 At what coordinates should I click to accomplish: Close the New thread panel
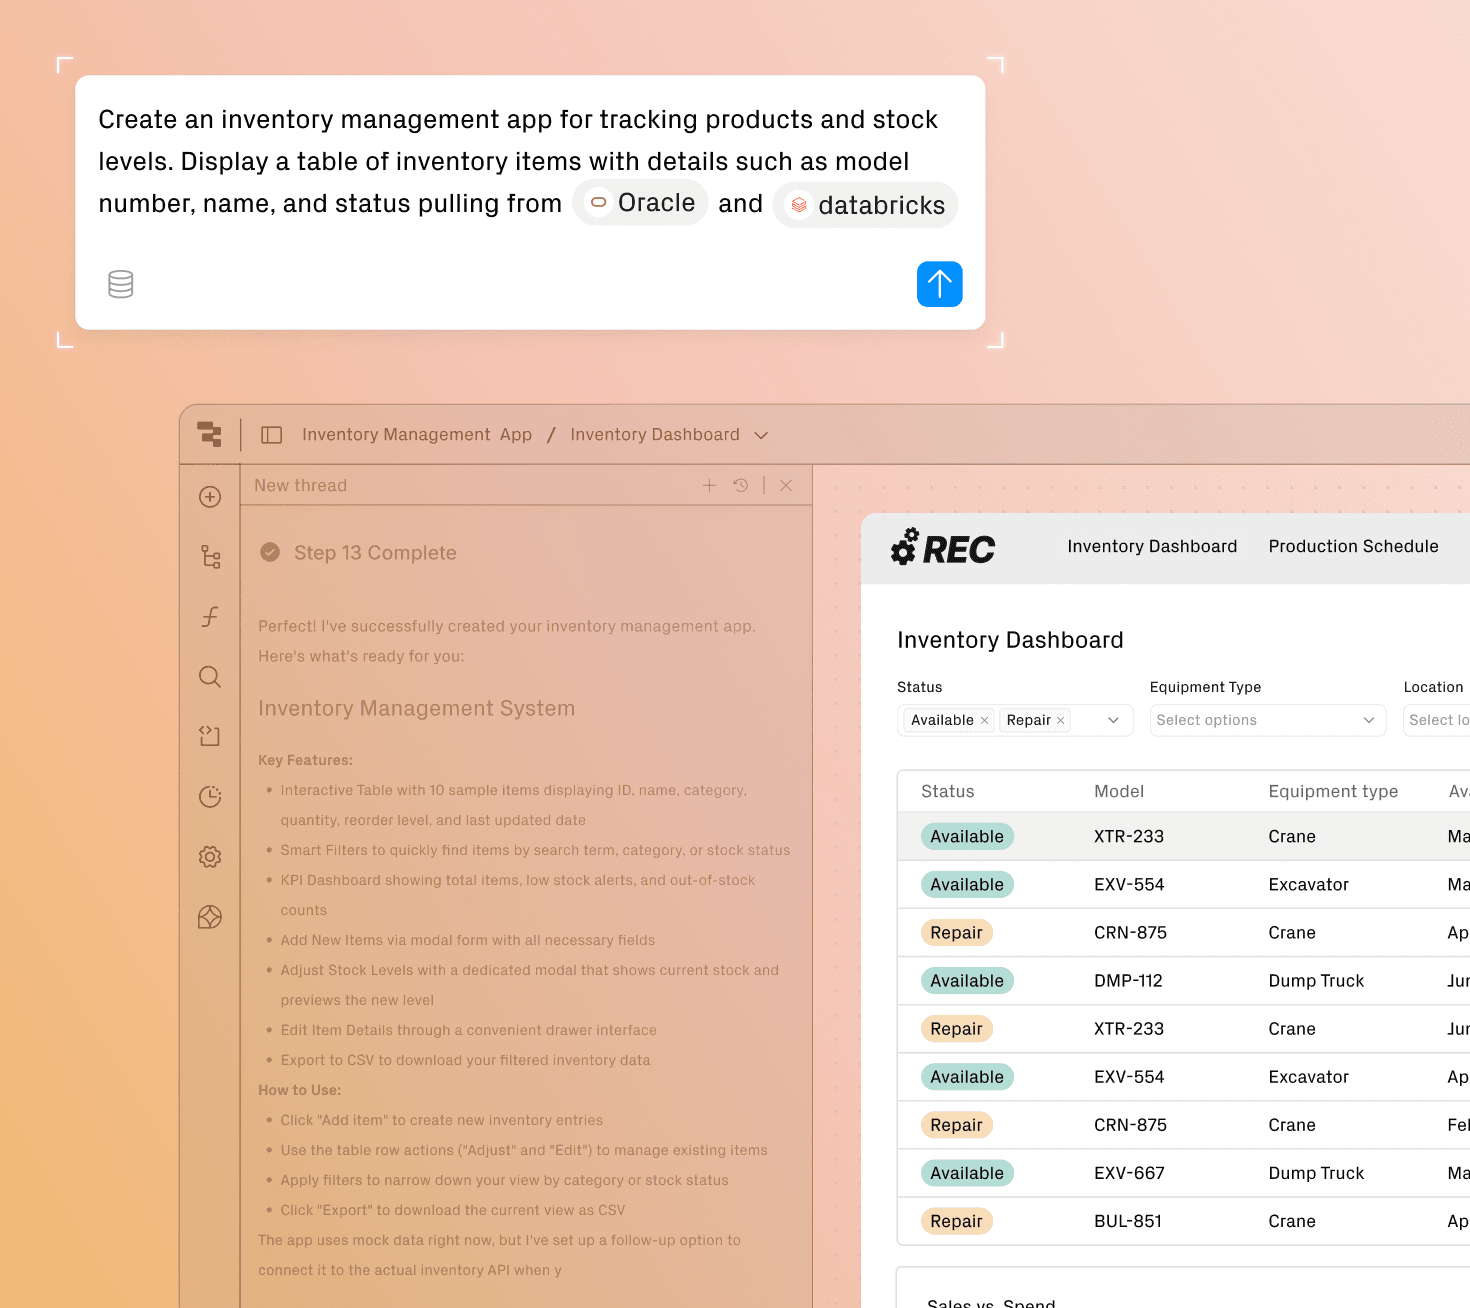point(786,485)
